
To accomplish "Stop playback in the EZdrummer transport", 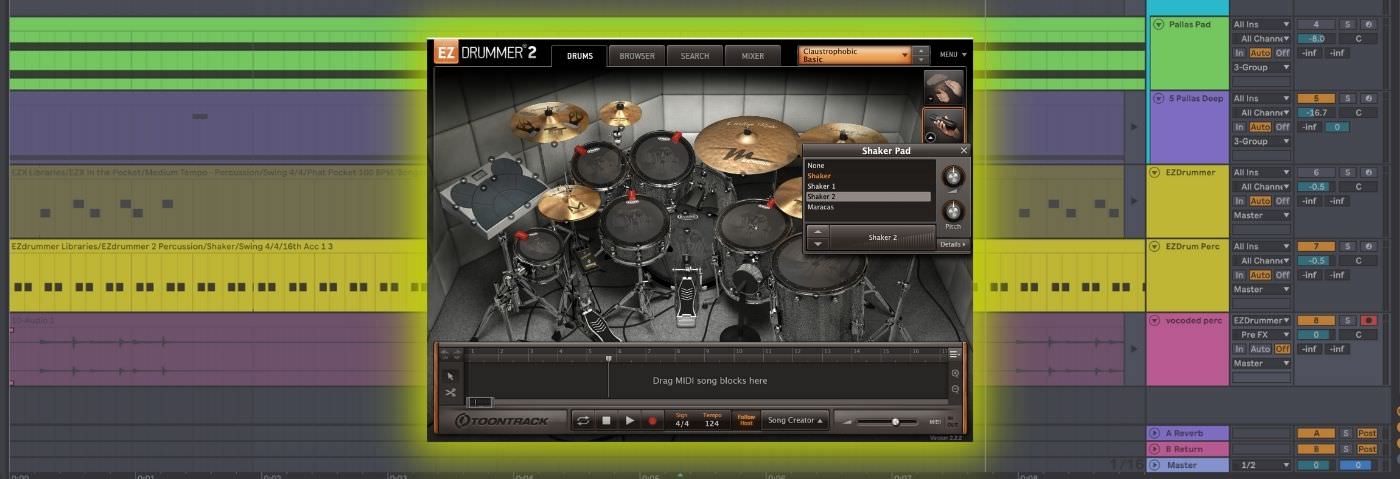I will (x=606, y=420).
